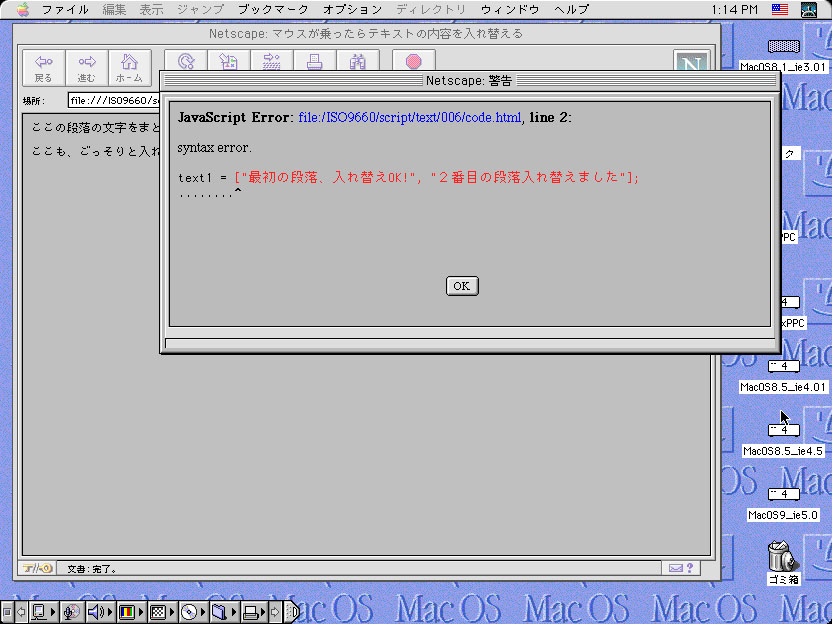Click the mail envelope icon in status bar

[675, 568]
